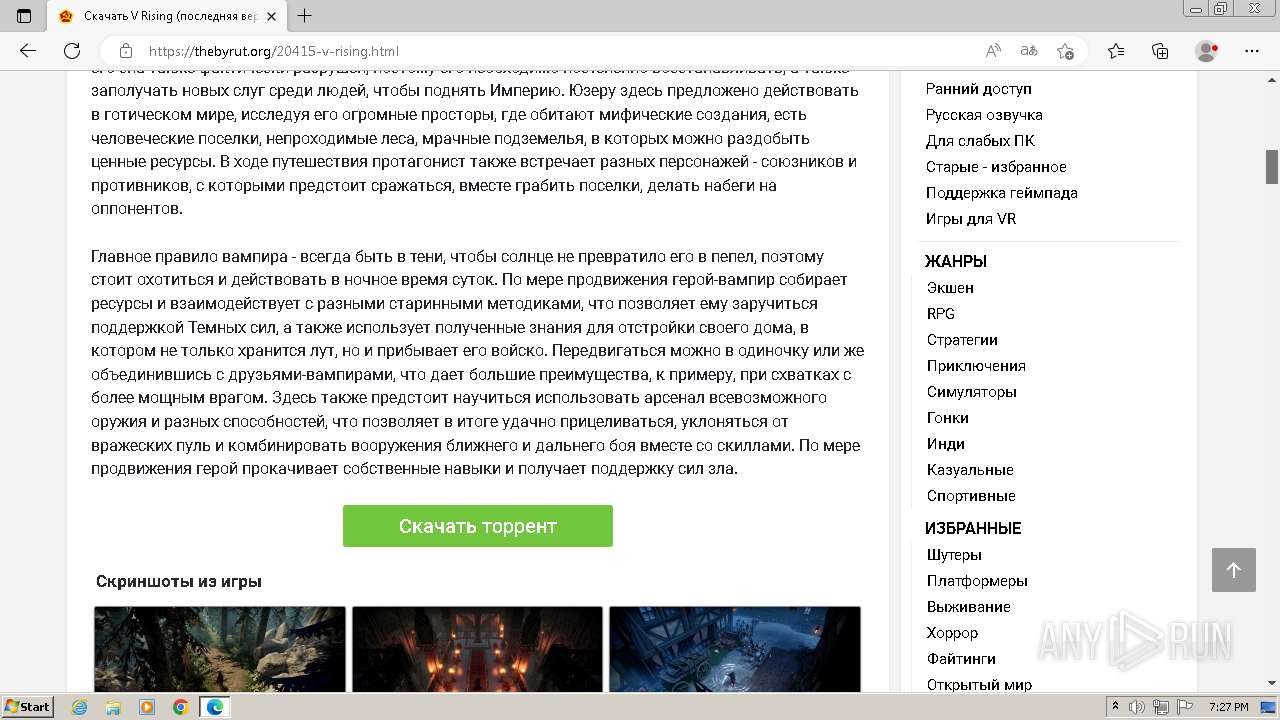Select the RPG genre link
Screen dimensions: 1280x720
coord(941,314)
